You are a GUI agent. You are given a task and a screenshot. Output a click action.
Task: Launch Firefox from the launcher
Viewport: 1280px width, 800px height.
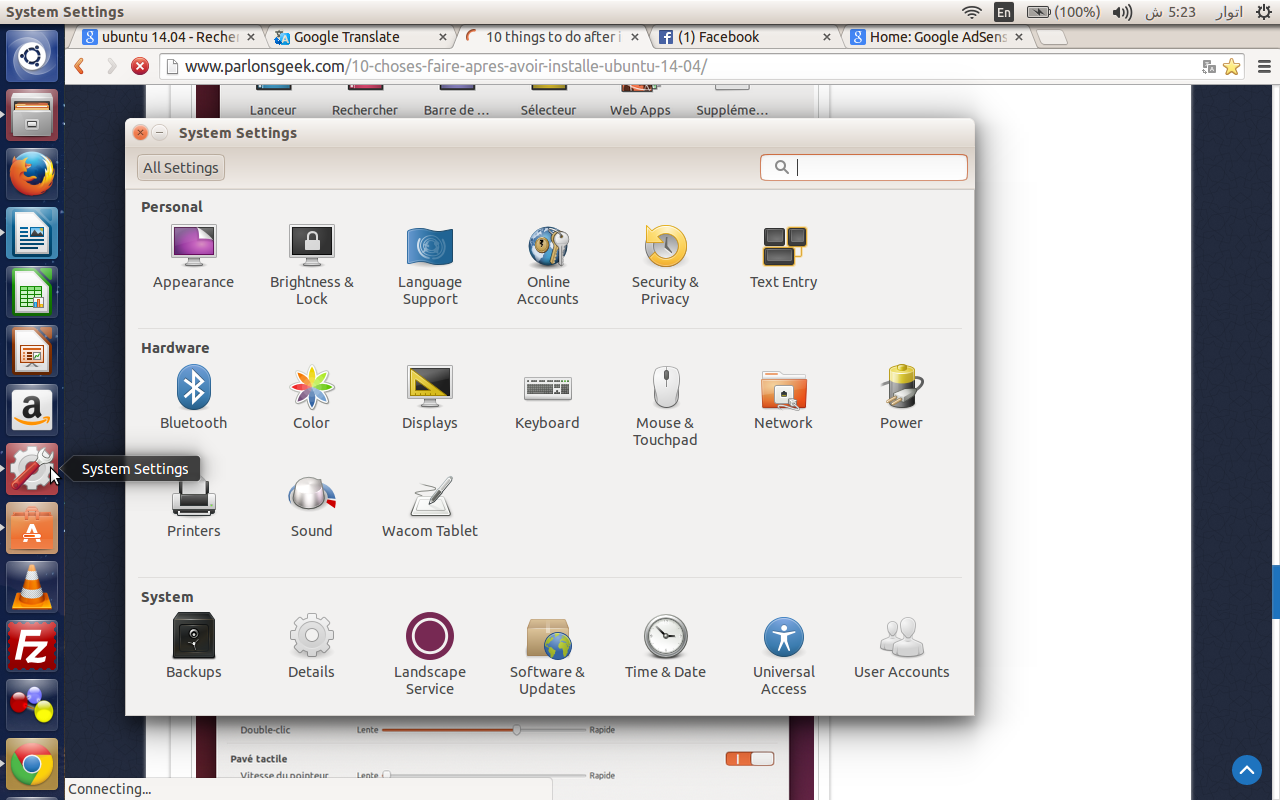tap(32, 174)
